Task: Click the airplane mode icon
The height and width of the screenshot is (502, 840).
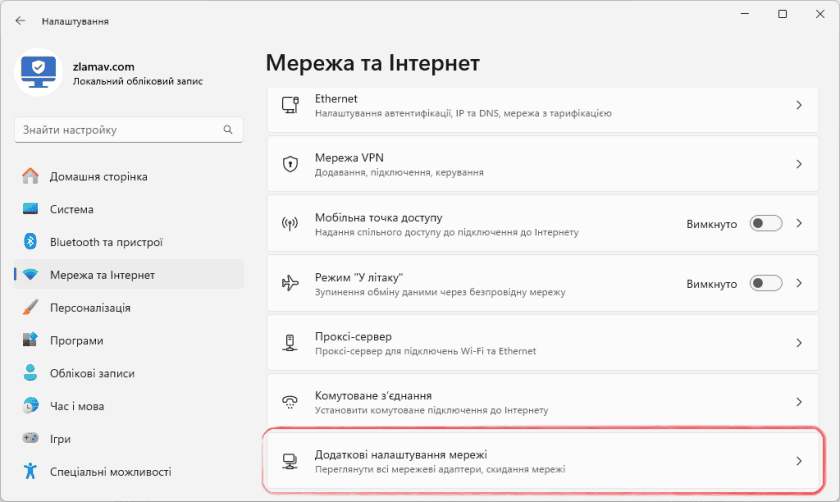Action: pyautogui.click(x=290, y=283)
